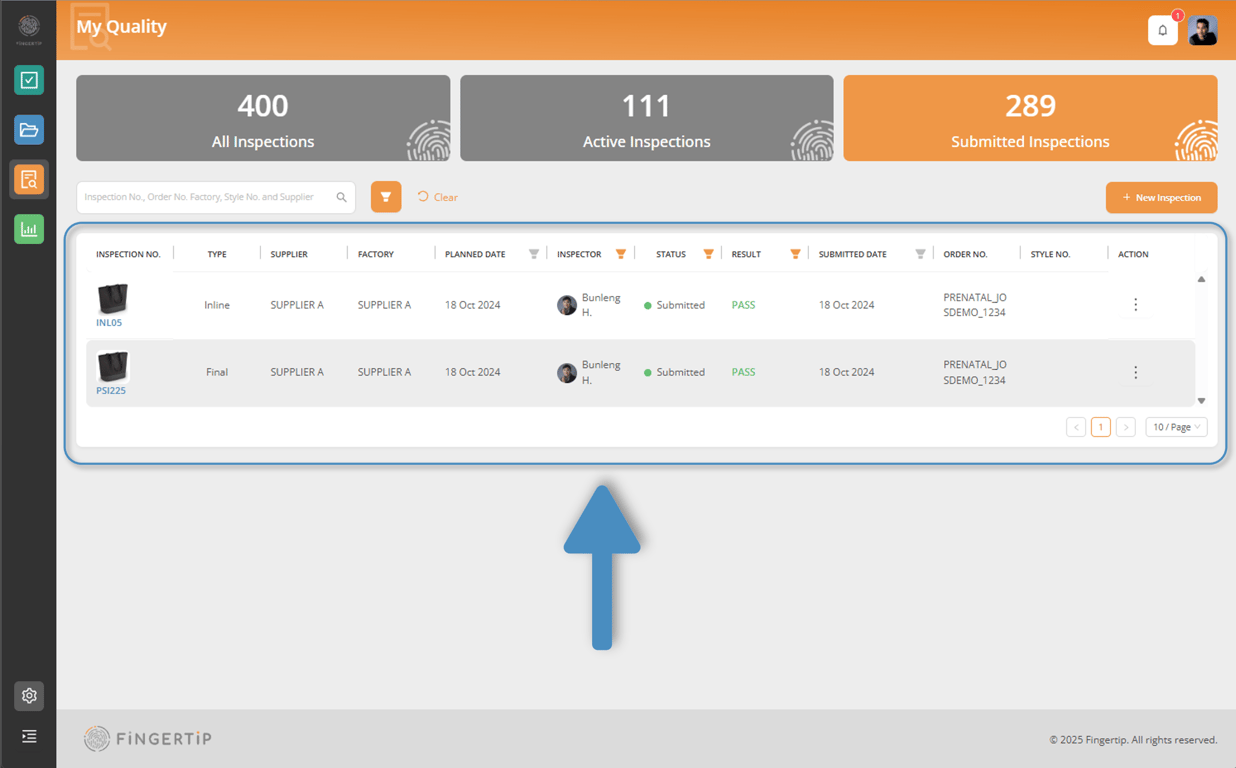Clear the applied filters
1236x768 pixels.
click(438, 197)
